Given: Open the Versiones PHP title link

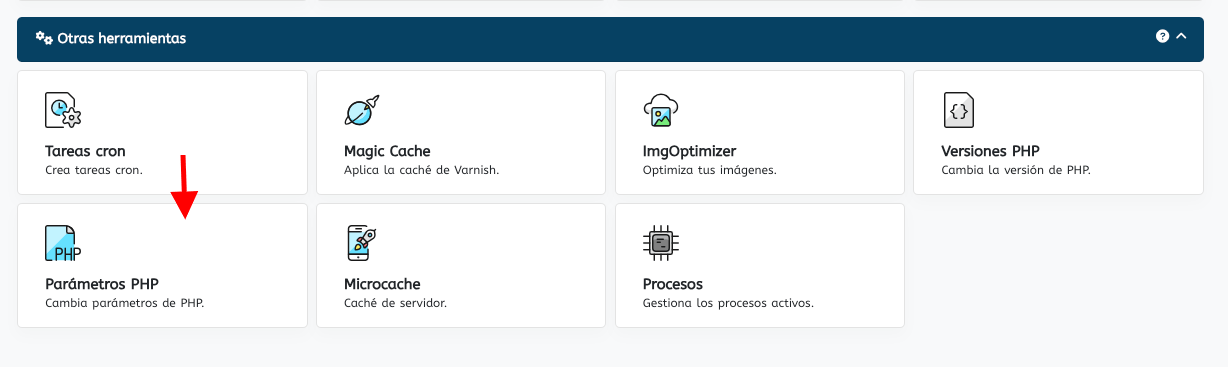Looking at the screenshot, I should point(990,151).
